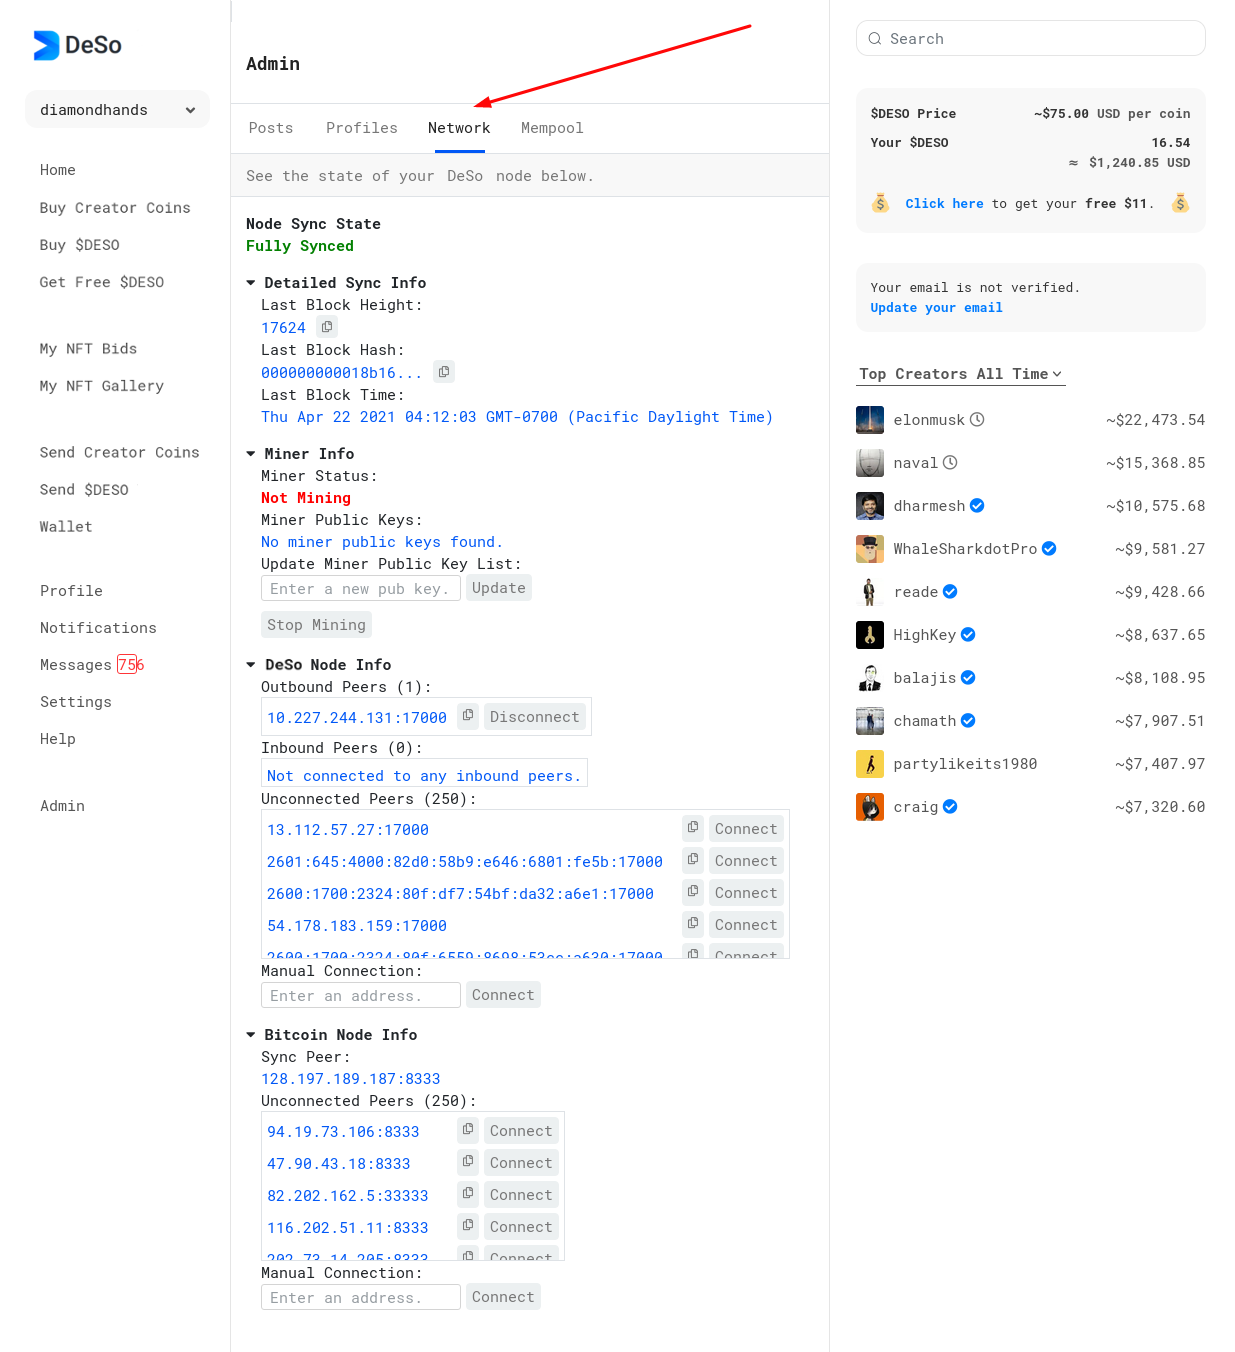Click the clock icon beside naval
Screen dimensions: 1235x1352
point(950,463)
